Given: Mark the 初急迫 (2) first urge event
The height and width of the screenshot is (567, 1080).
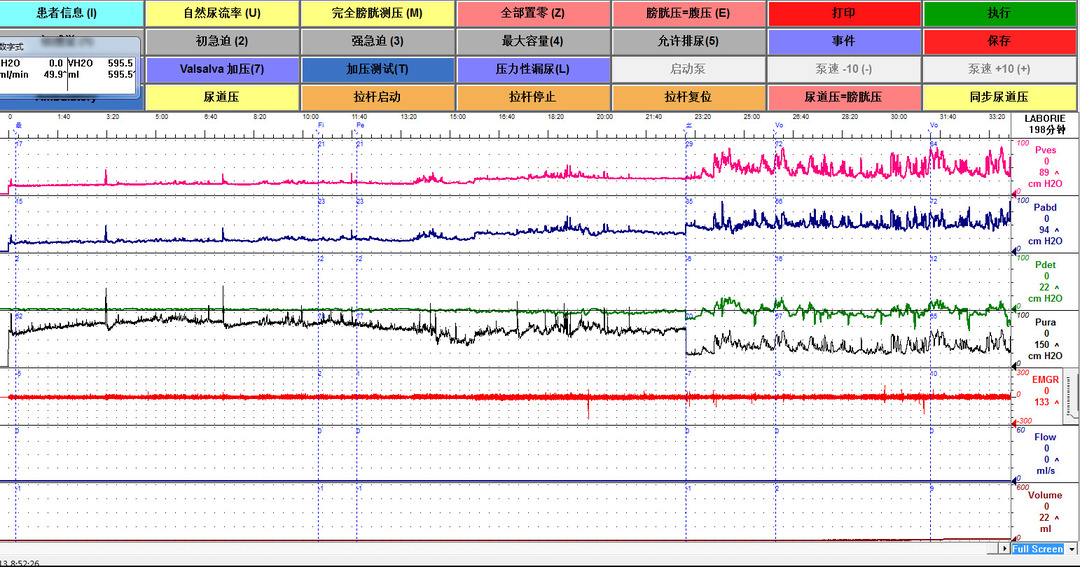Looking at the screenshot, I should point(222,42).
